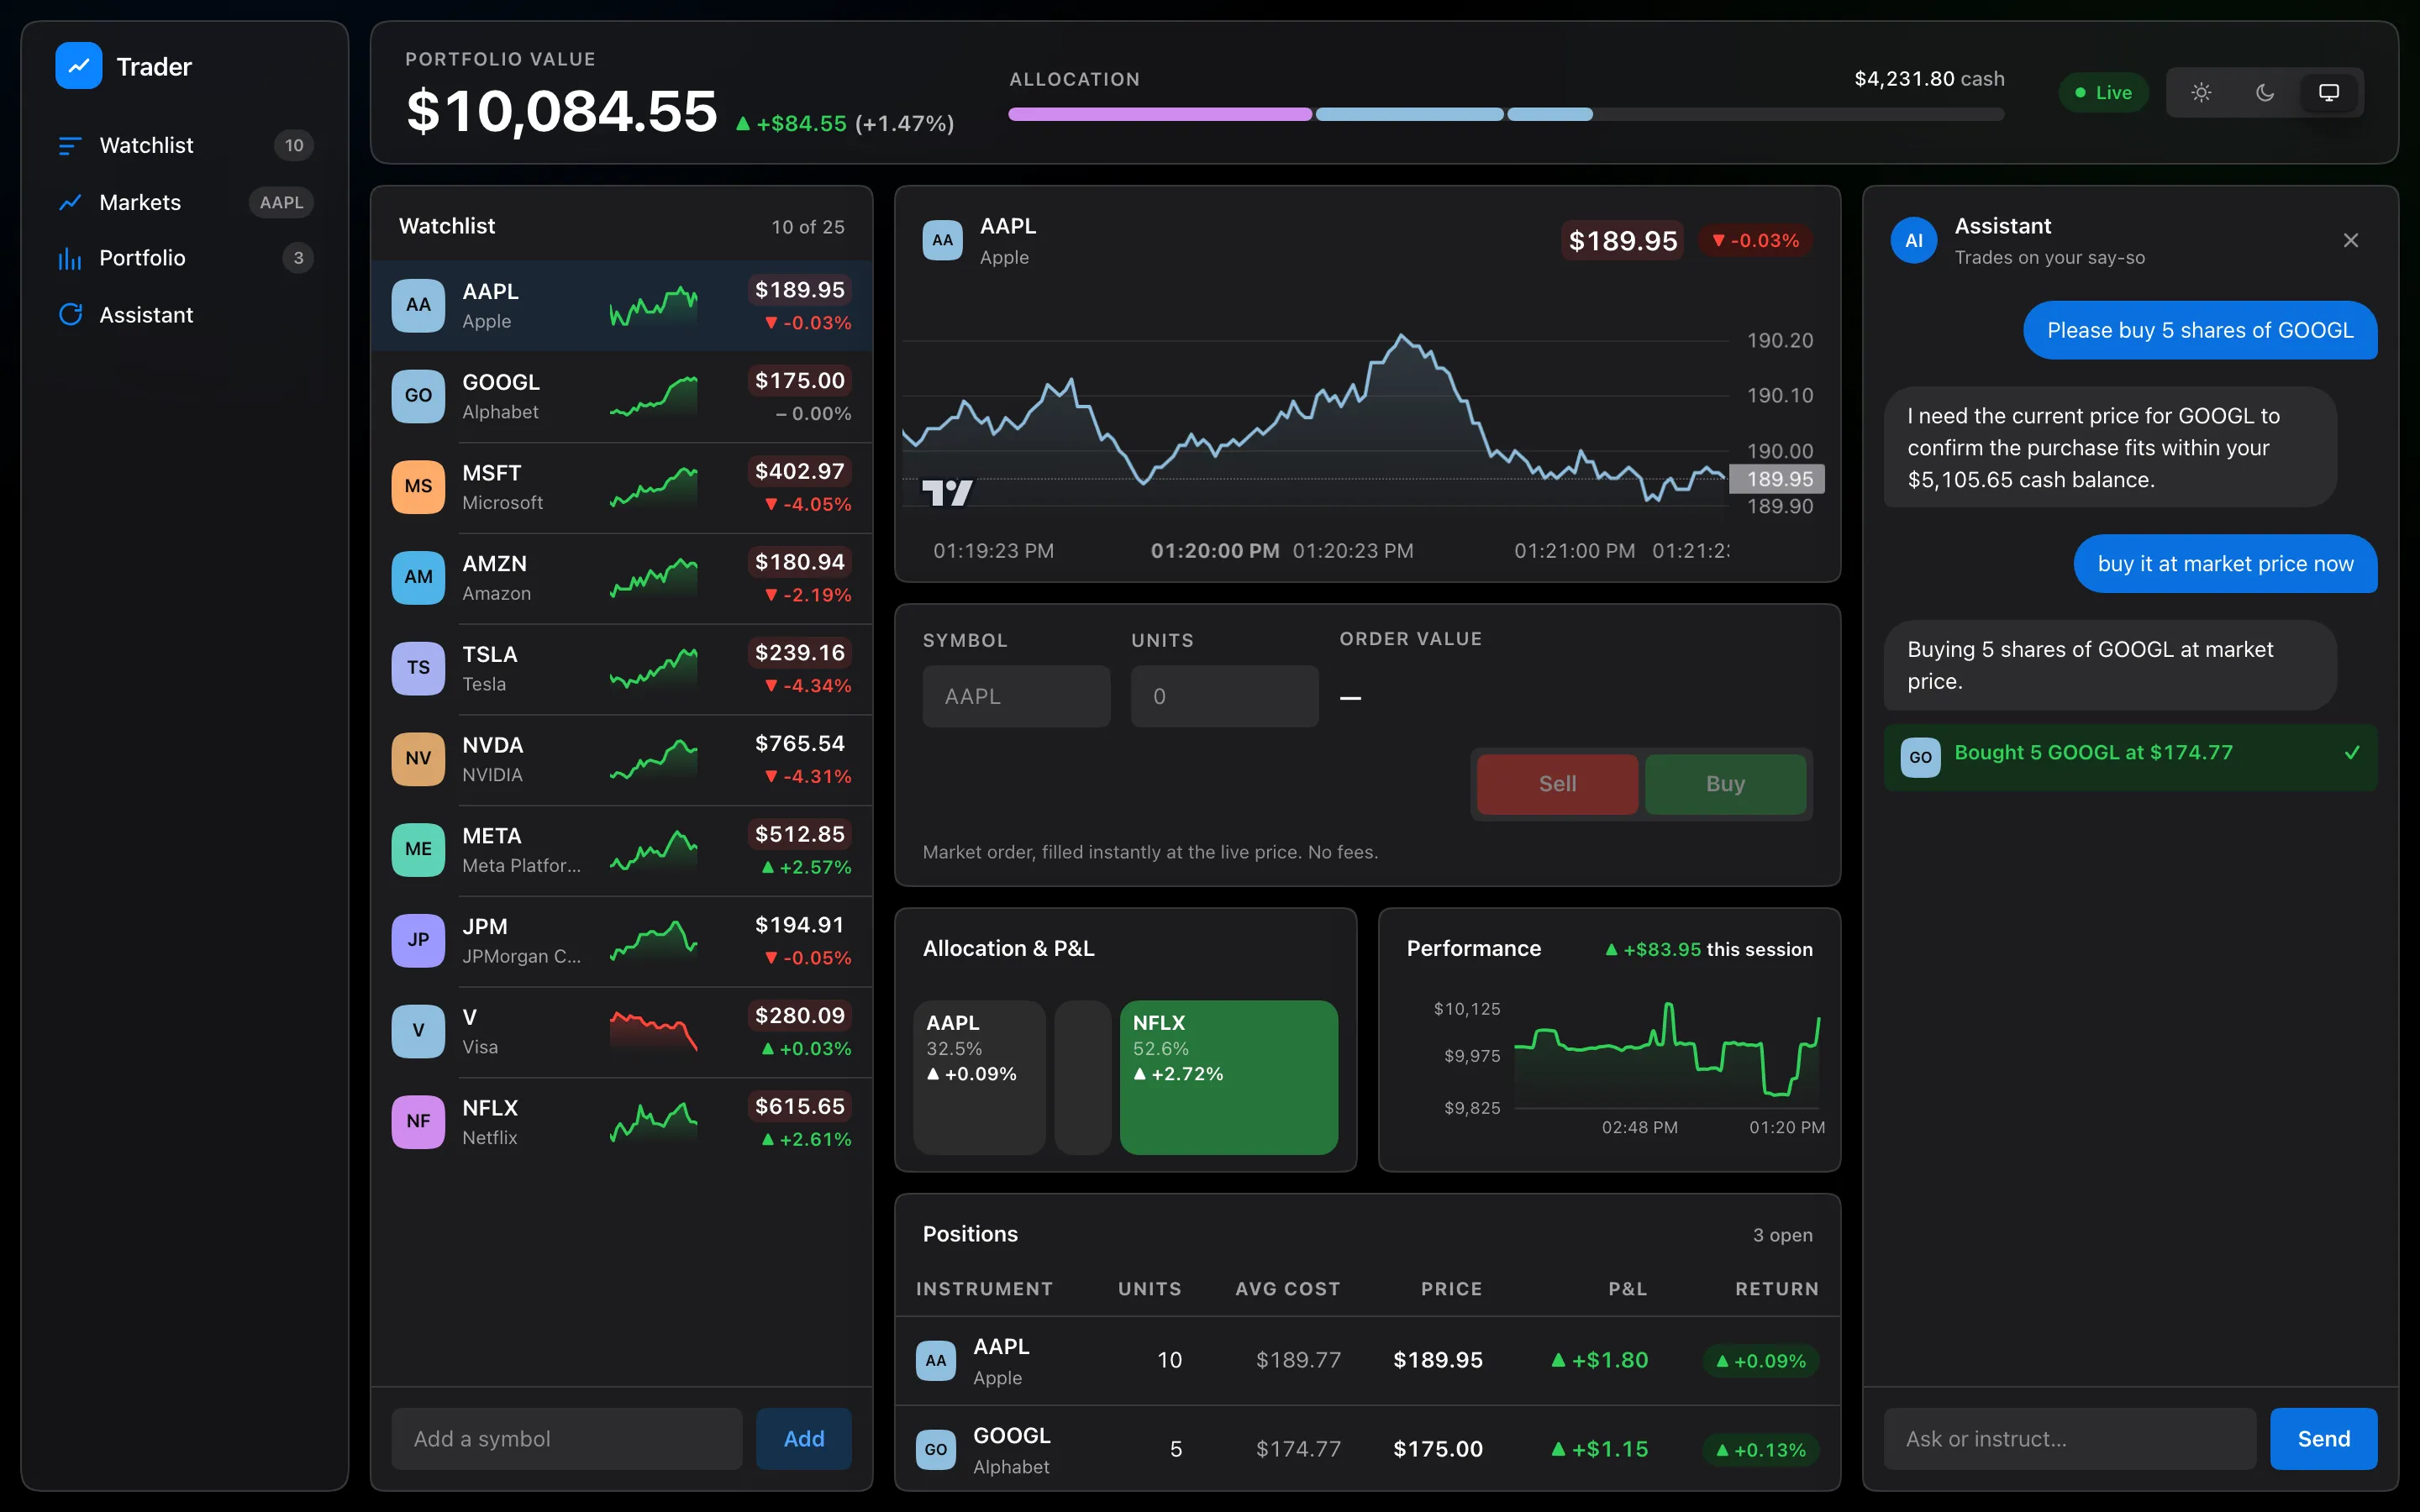Select GOOGL row in watchlist
Viewport: 2420px width, 1512px height.
pyautogui.click(x=621, y=397)
